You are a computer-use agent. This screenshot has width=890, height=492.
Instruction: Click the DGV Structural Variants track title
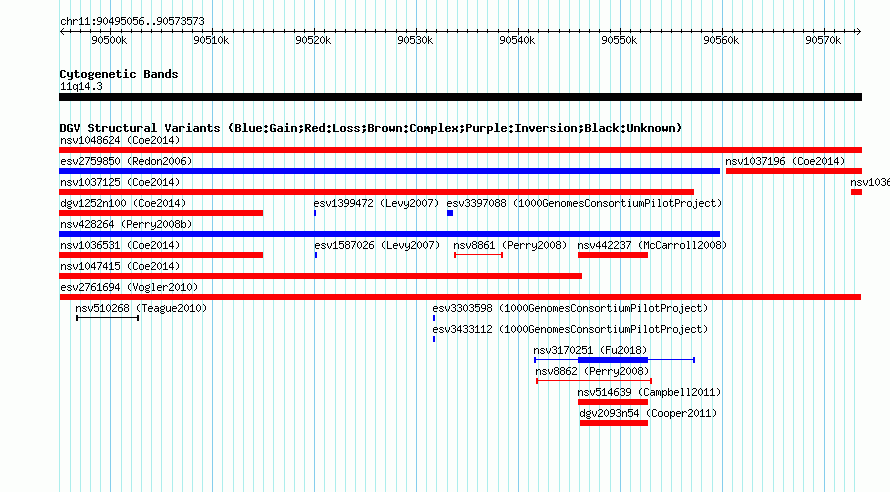(x=371, y=128)
